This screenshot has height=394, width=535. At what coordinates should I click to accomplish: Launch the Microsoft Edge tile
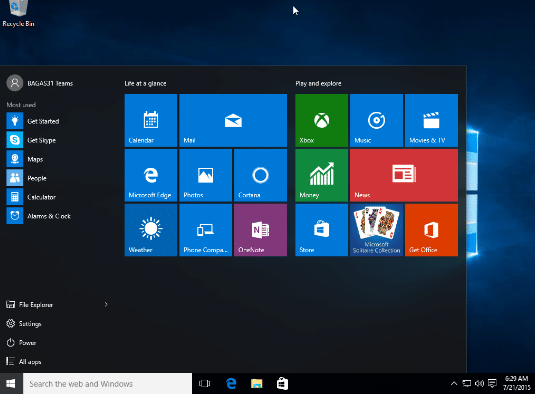pos(151,175)
